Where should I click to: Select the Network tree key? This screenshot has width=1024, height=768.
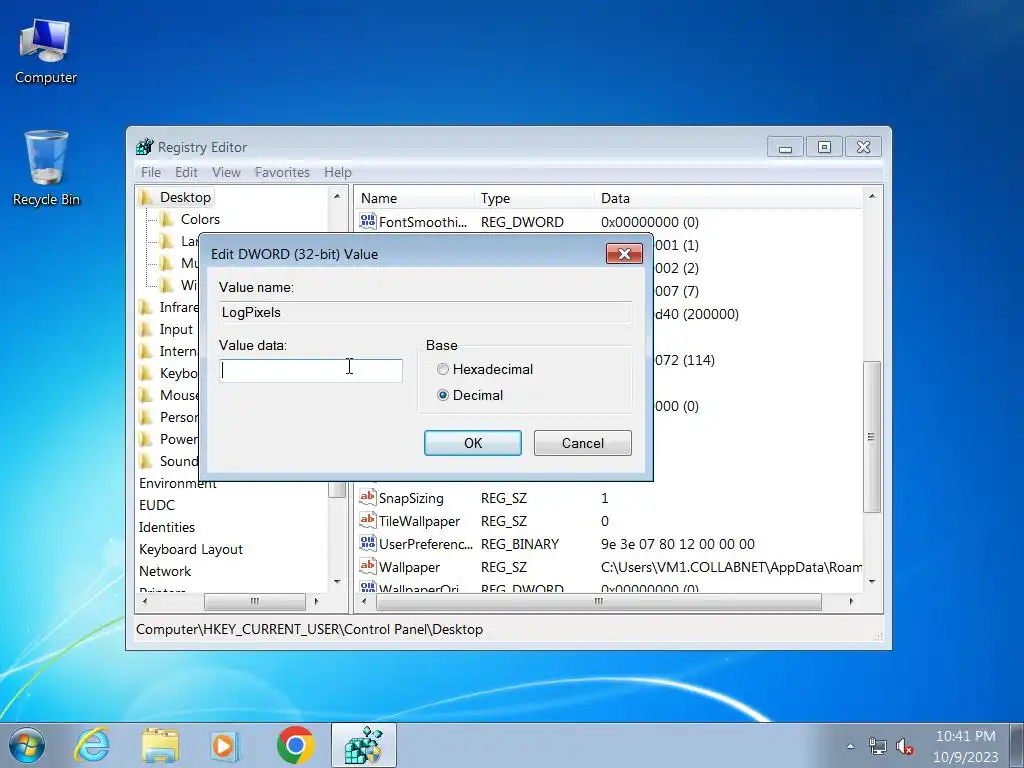(165, 571)
